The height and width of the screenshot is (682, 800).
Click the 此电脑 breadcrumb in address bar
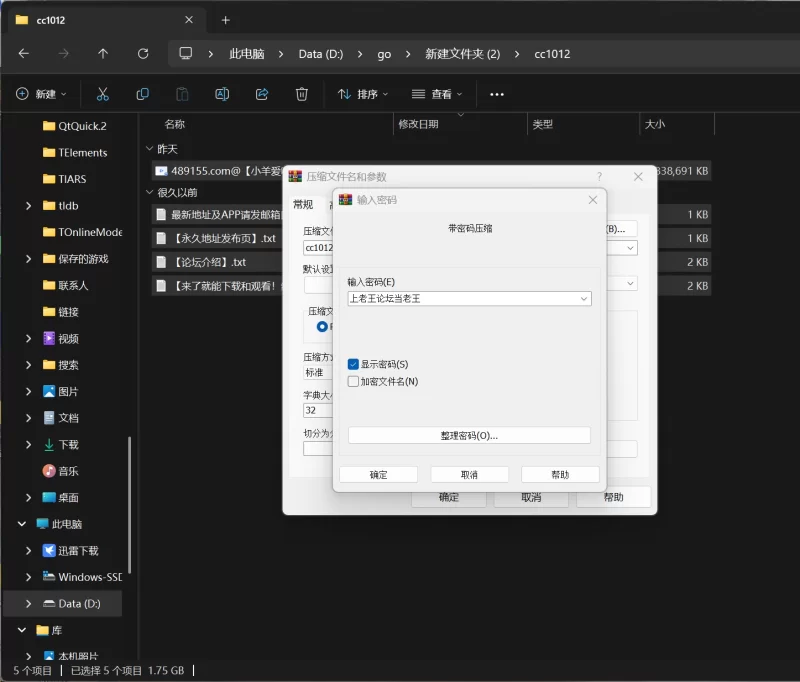[246, 54]
